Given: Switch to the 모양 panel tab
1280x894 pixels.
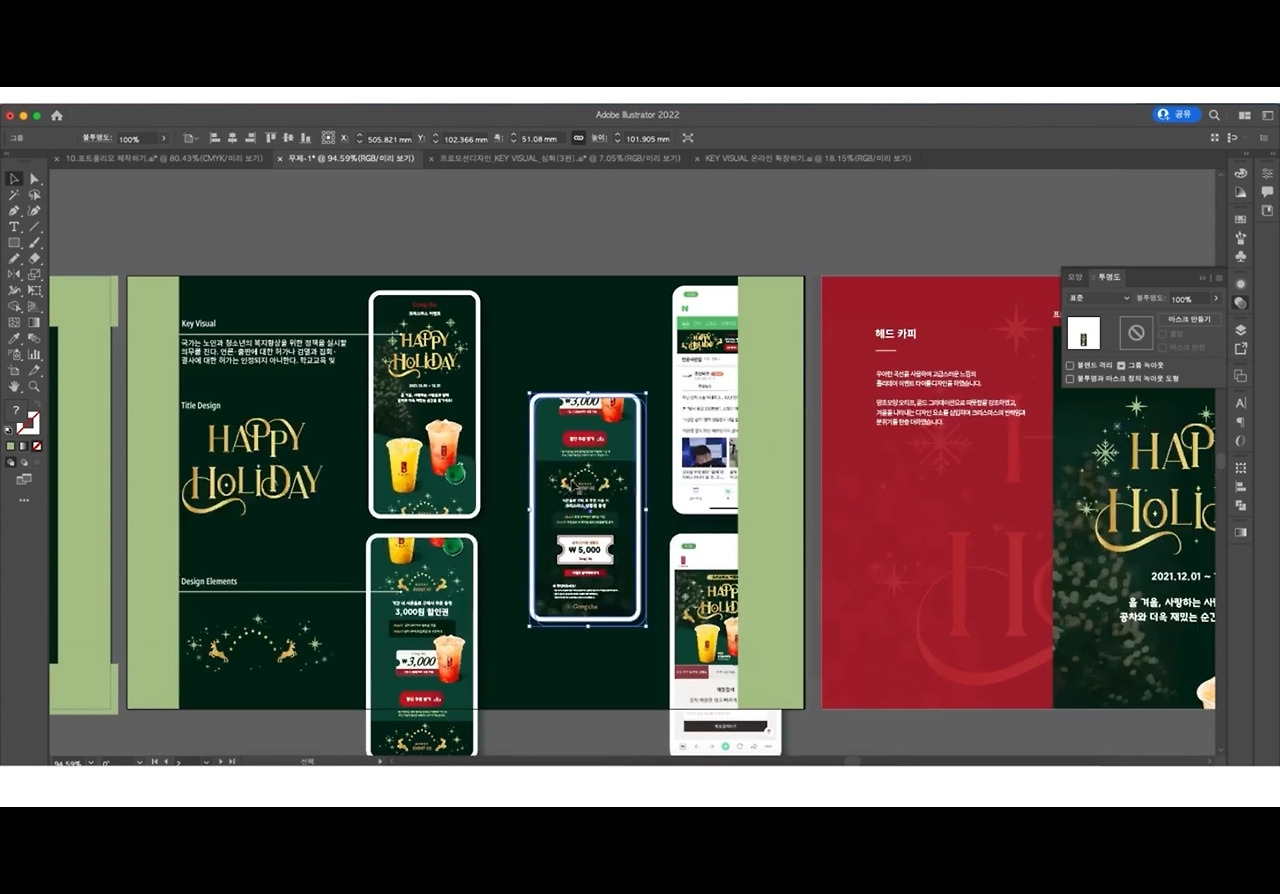Looking at the screenshot, I should 1075,277.
